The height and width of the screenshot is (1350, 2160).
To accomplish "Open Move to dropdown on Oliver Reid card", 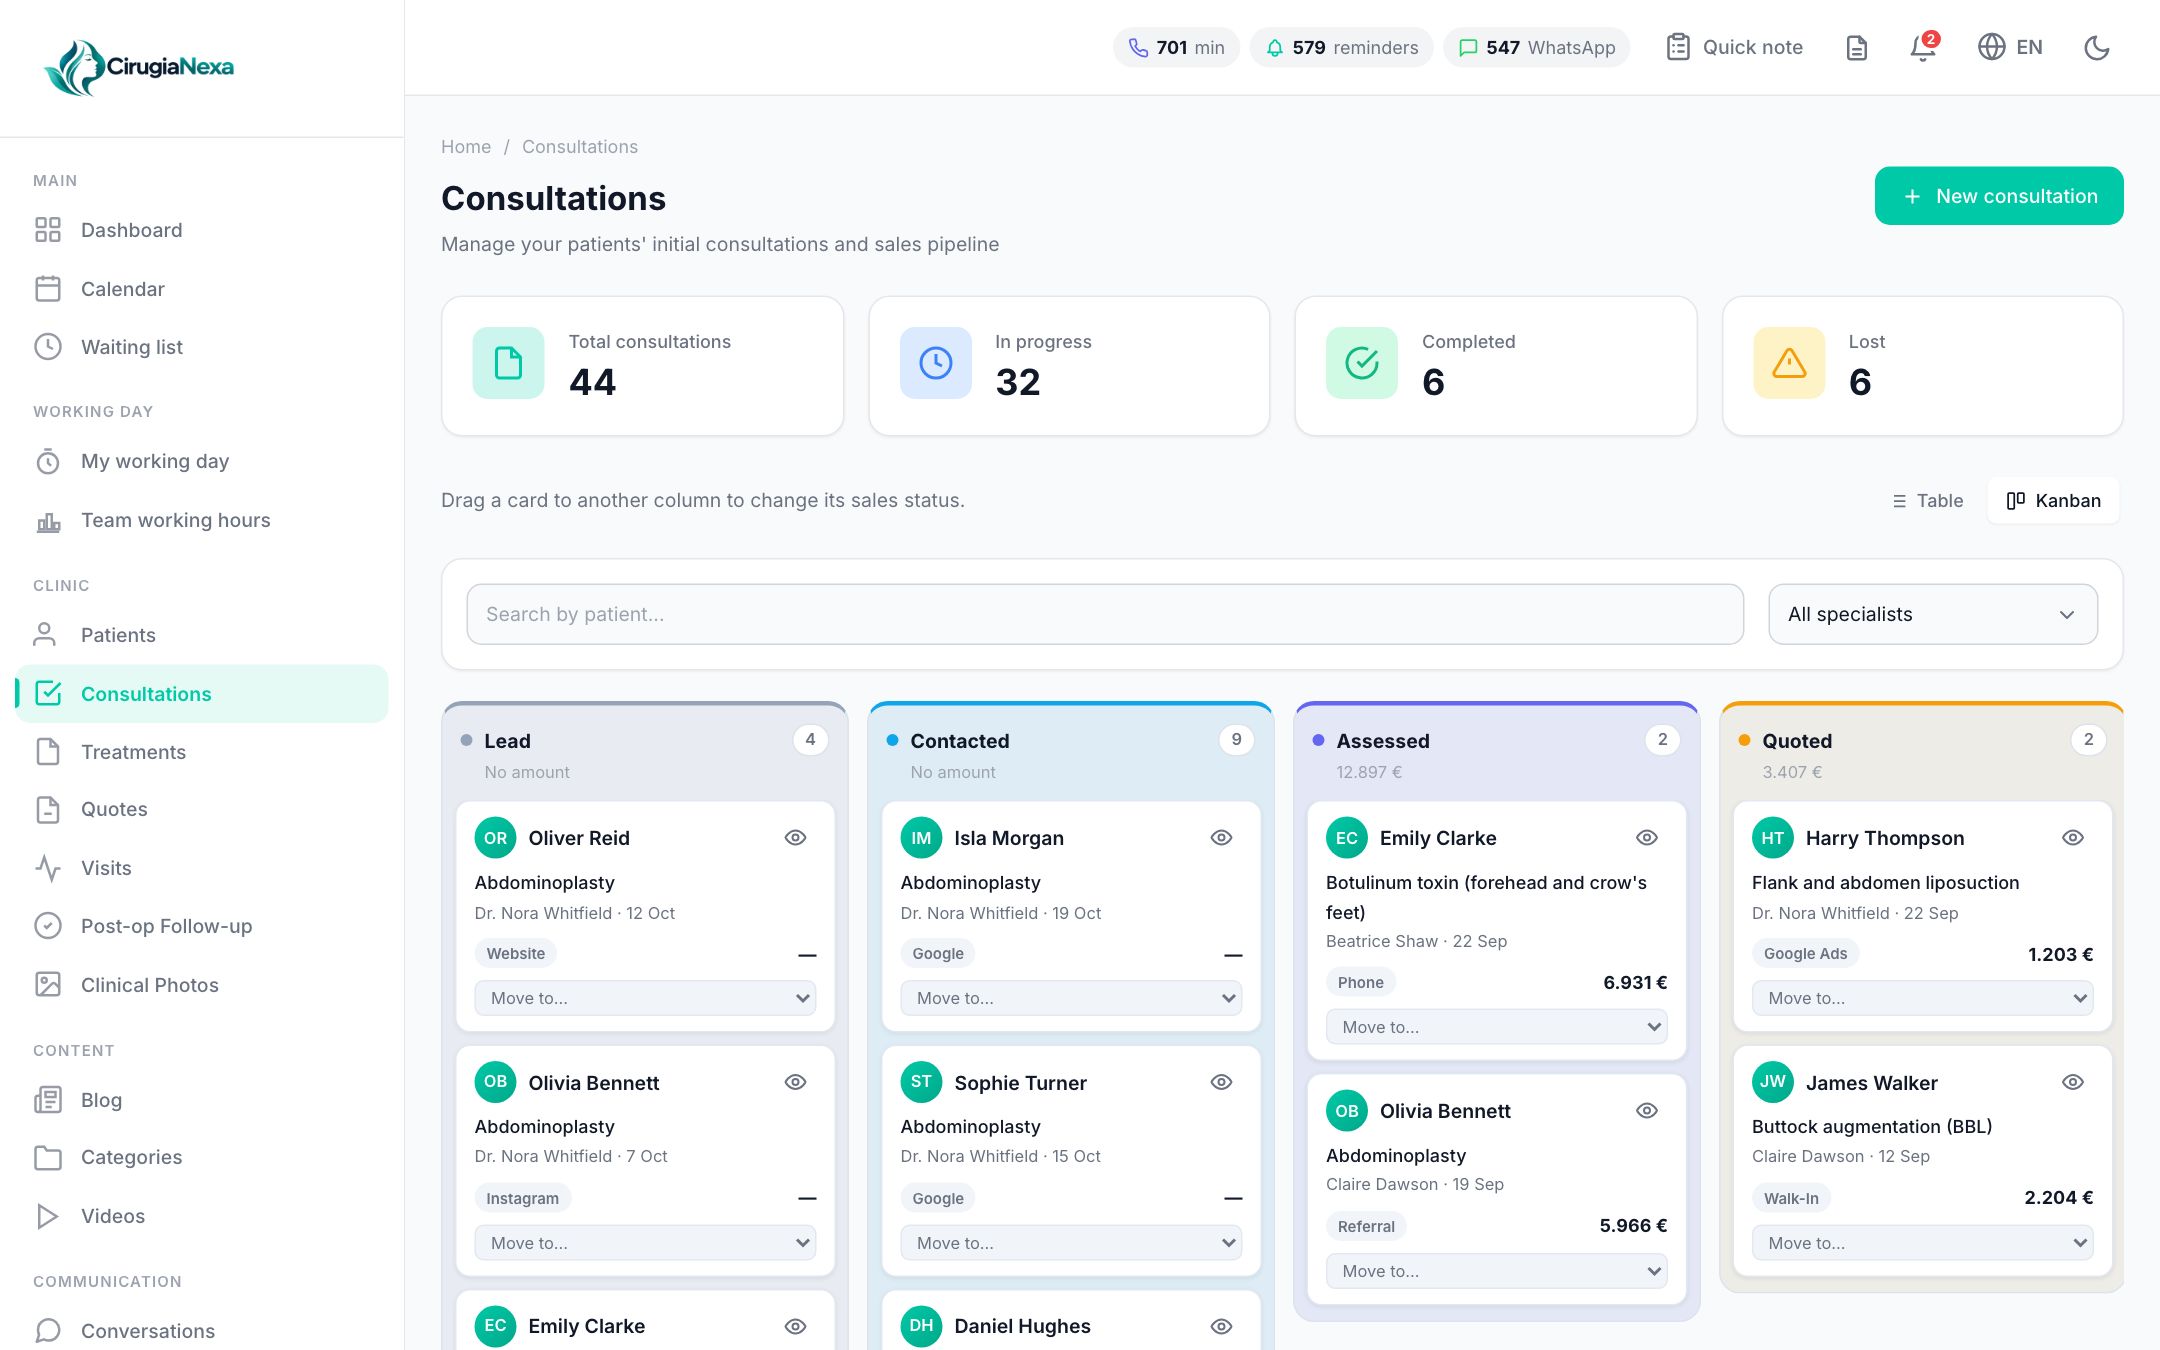I will [x=645, y=998].
